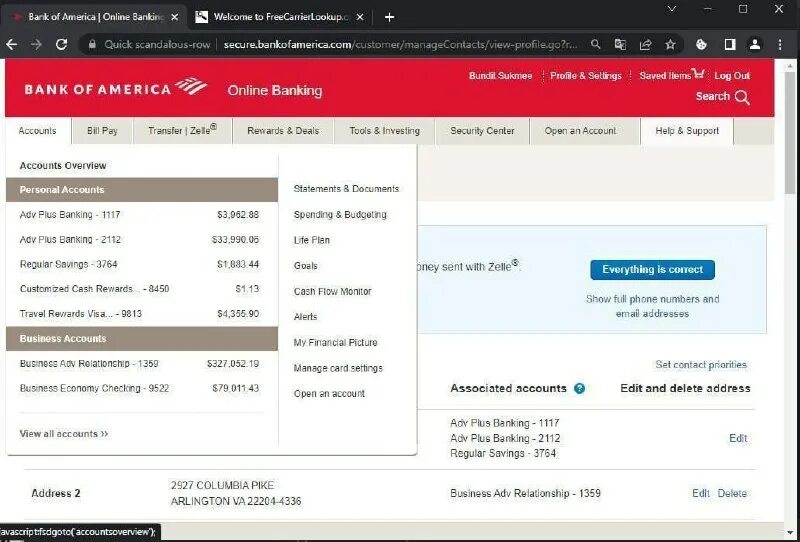This screenshot has width=800, height=542.
Task: Click the padlock site info icon
Action: (x=92, y=44)
